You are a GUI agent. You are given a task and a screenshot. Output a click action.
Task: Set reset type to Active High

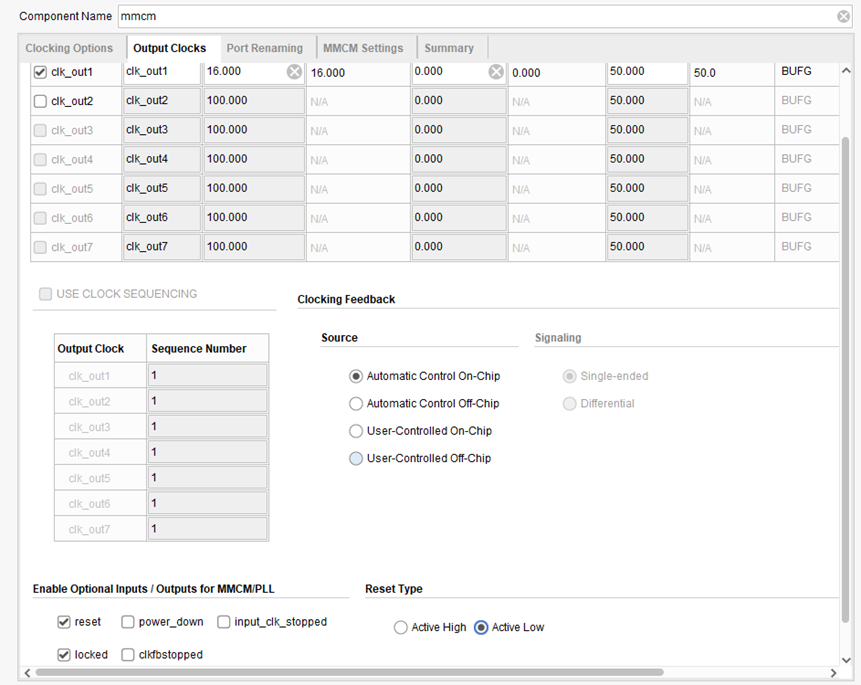[x=401, y=628]
